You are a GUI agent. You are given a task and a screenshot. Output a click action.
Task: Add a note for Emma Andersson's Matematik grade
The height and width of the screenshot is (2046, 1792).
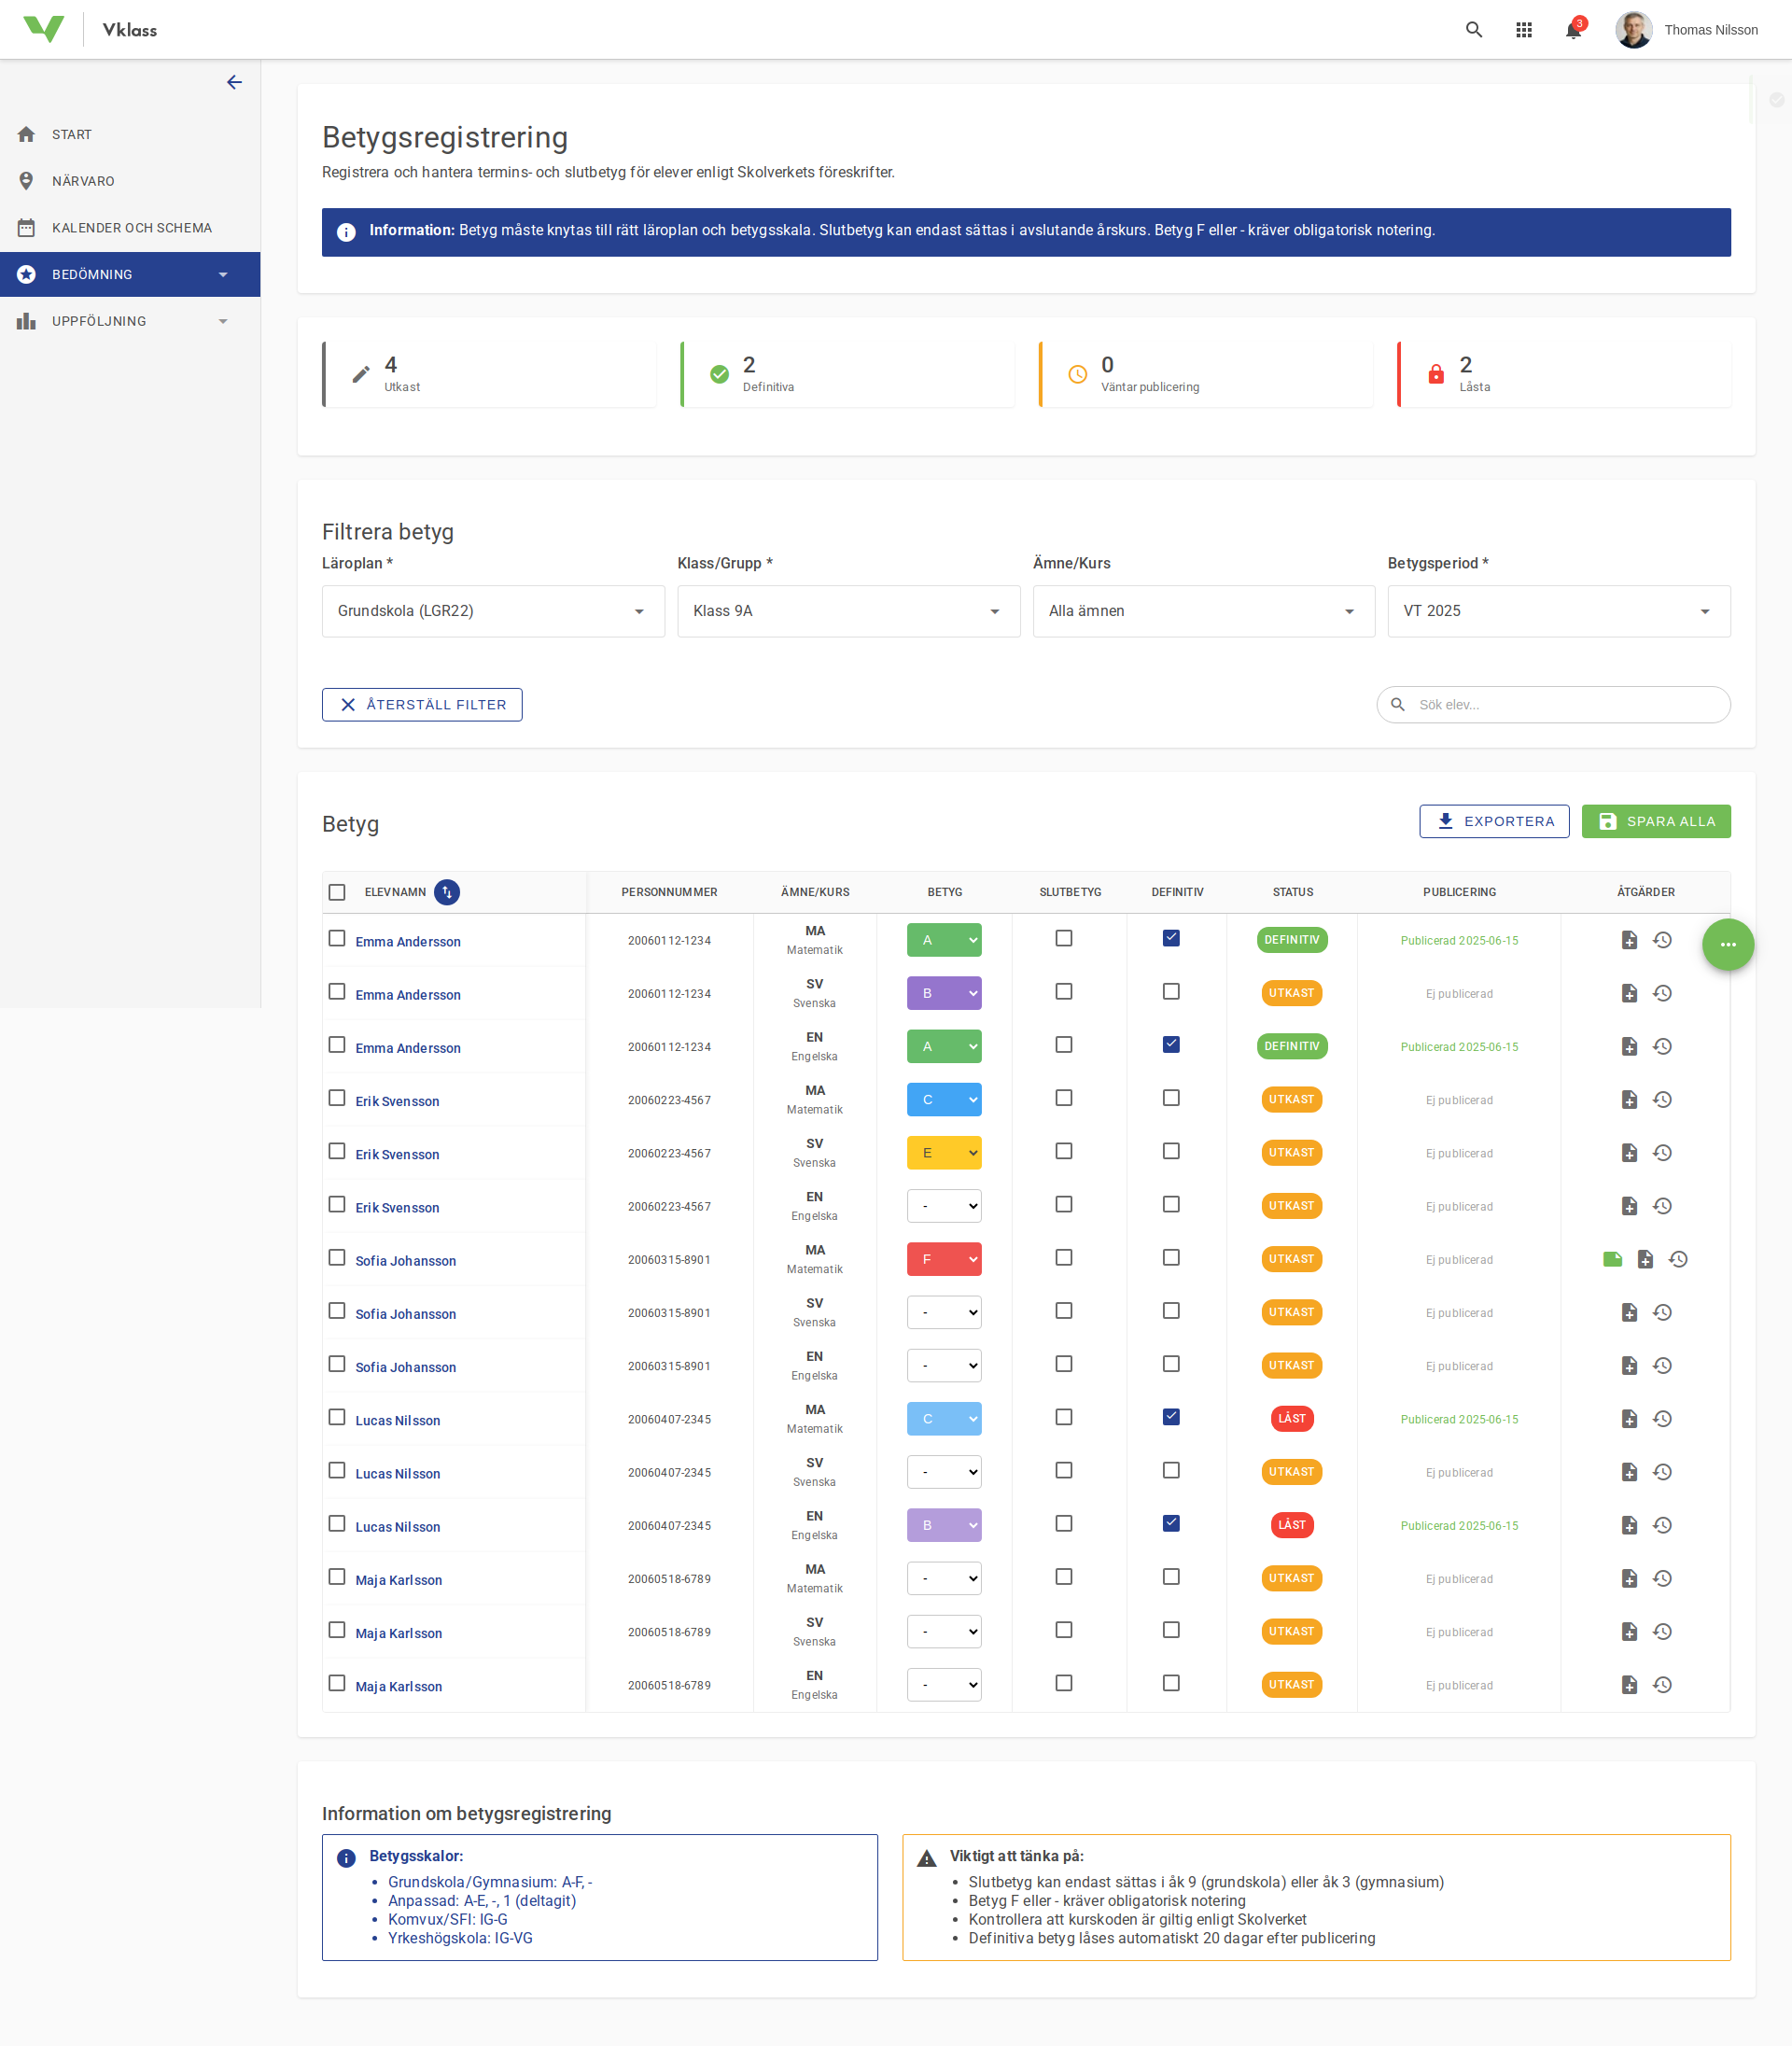coord(1629,940)
